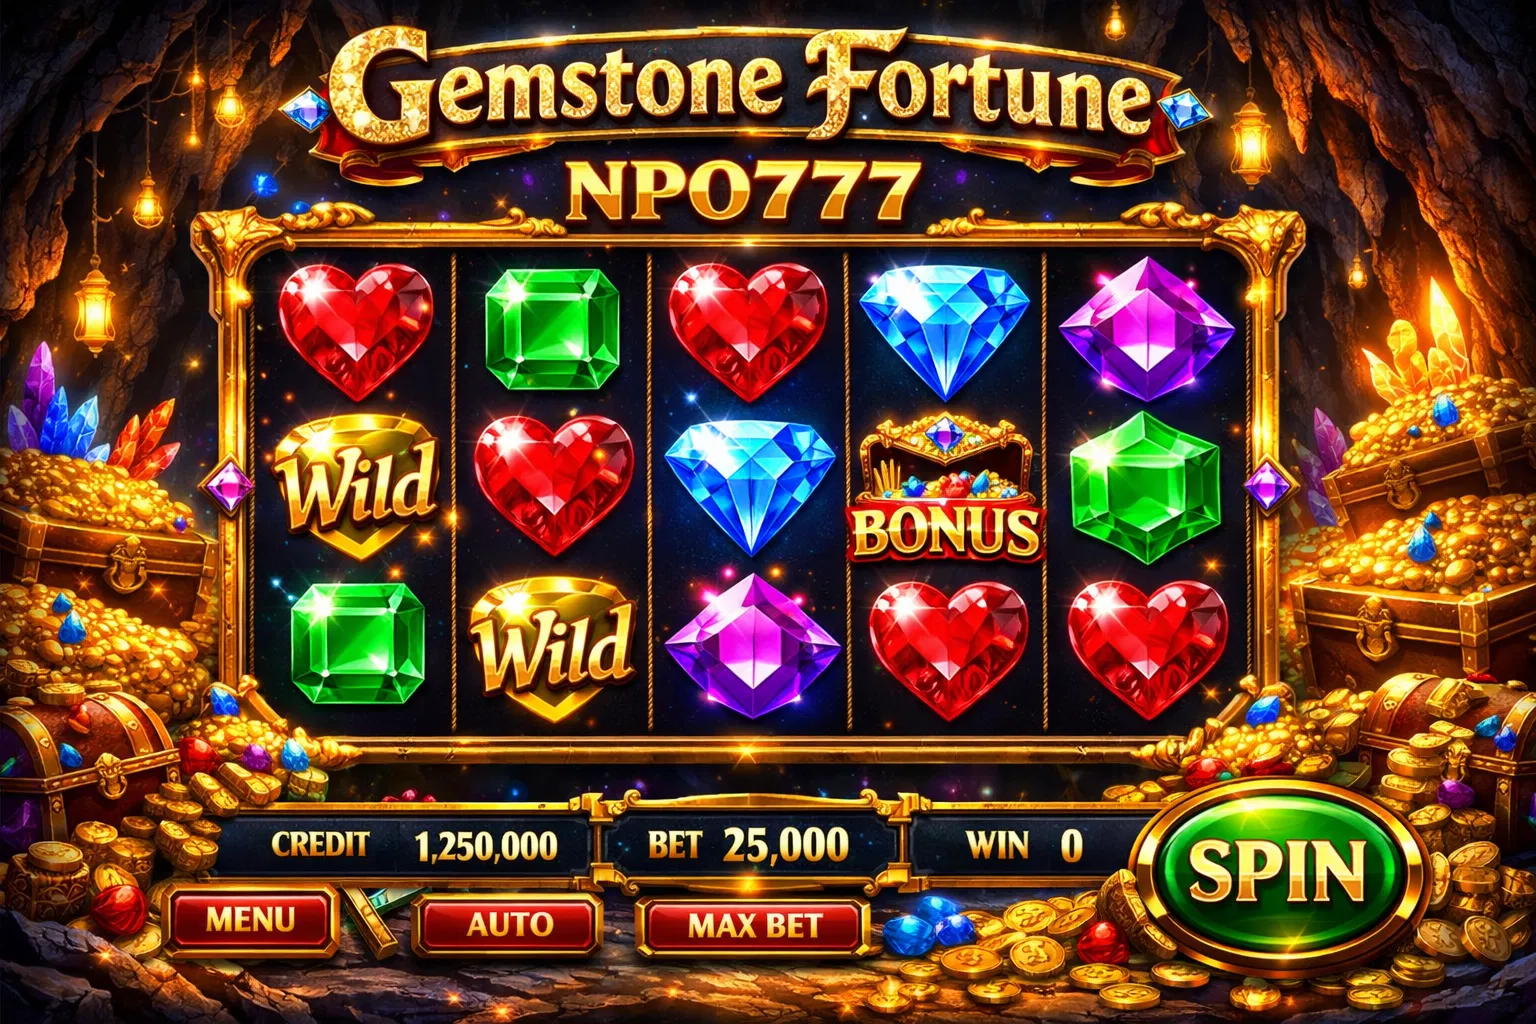Image resolution: width=1536 pixels, height=1024 pixels.
Task: Click the BET 25,000 display
Action: click(748, 846)
